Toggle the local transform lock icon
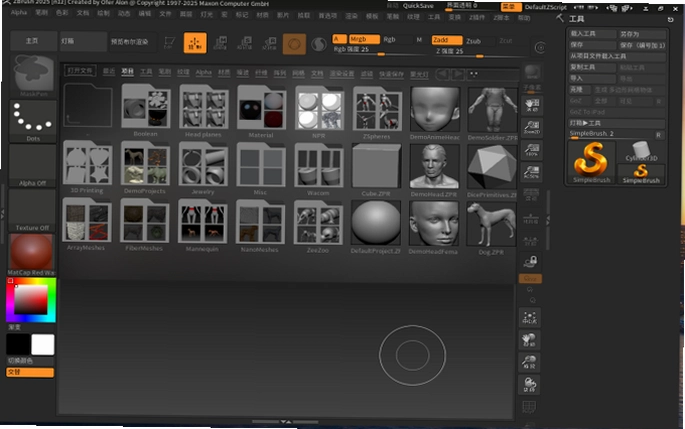This screenshot has width=685, height=429. (531, 262)
